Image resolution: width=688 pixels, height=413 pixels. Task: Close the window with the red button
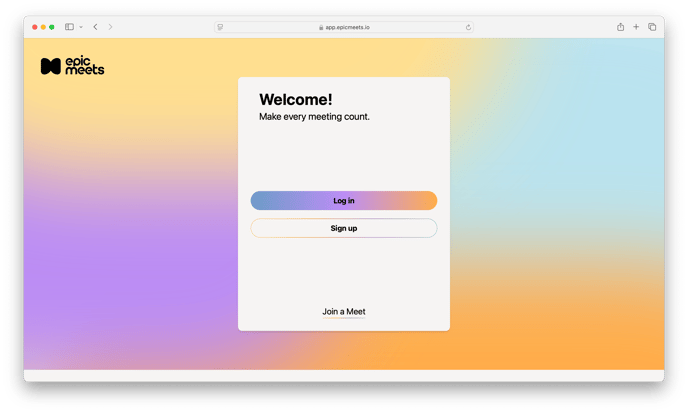(x=35, y=27)
